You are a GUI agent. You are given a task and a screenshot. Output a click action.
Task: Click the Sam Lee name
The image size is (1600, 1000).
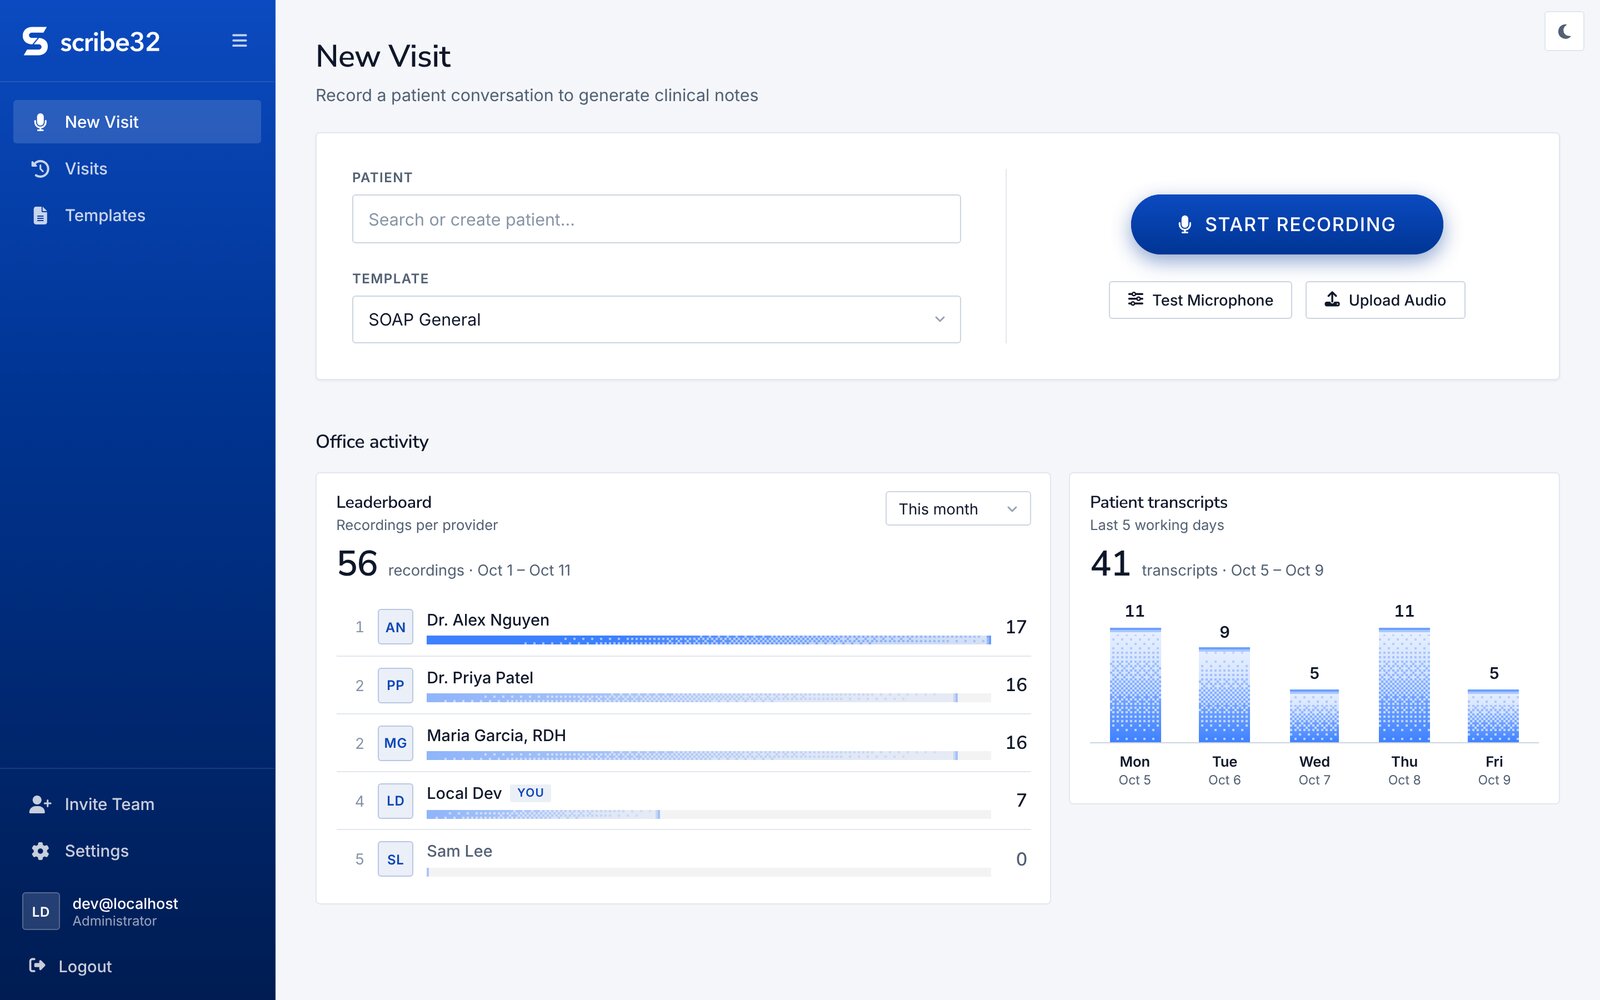pos(459,851)
